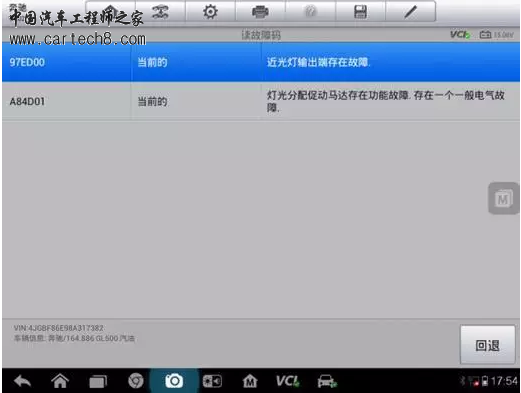Tap the 17:54 clock
This screenshot has height=393, width=521.
[x=504, y=381]
